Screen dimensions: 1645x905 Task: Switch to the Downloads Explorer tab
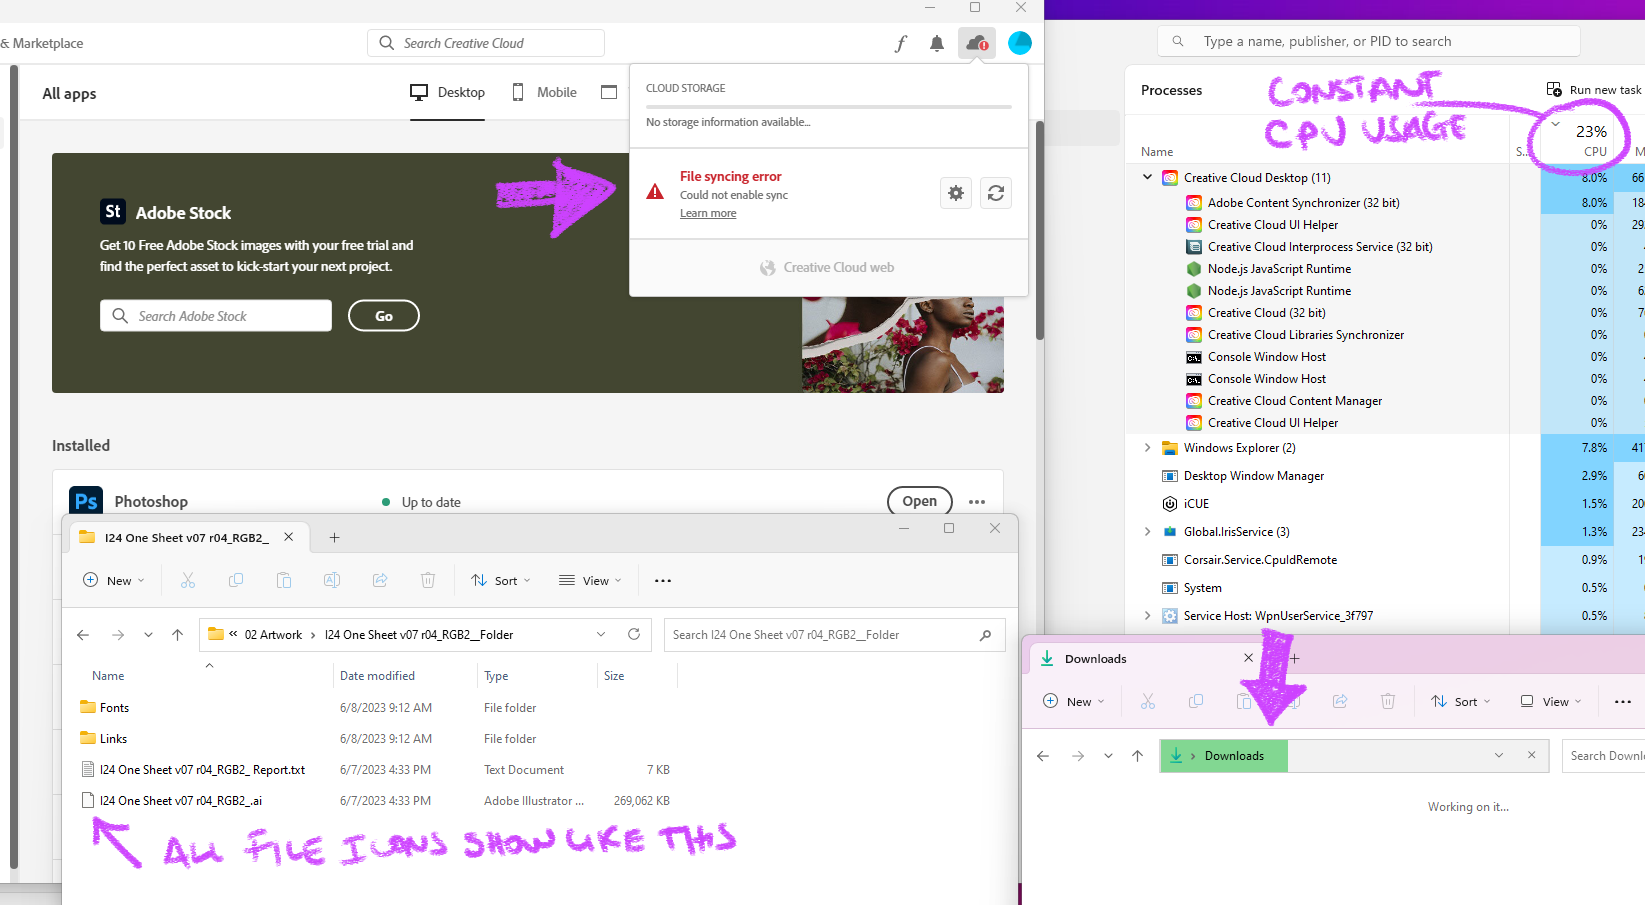[1095, 658]
